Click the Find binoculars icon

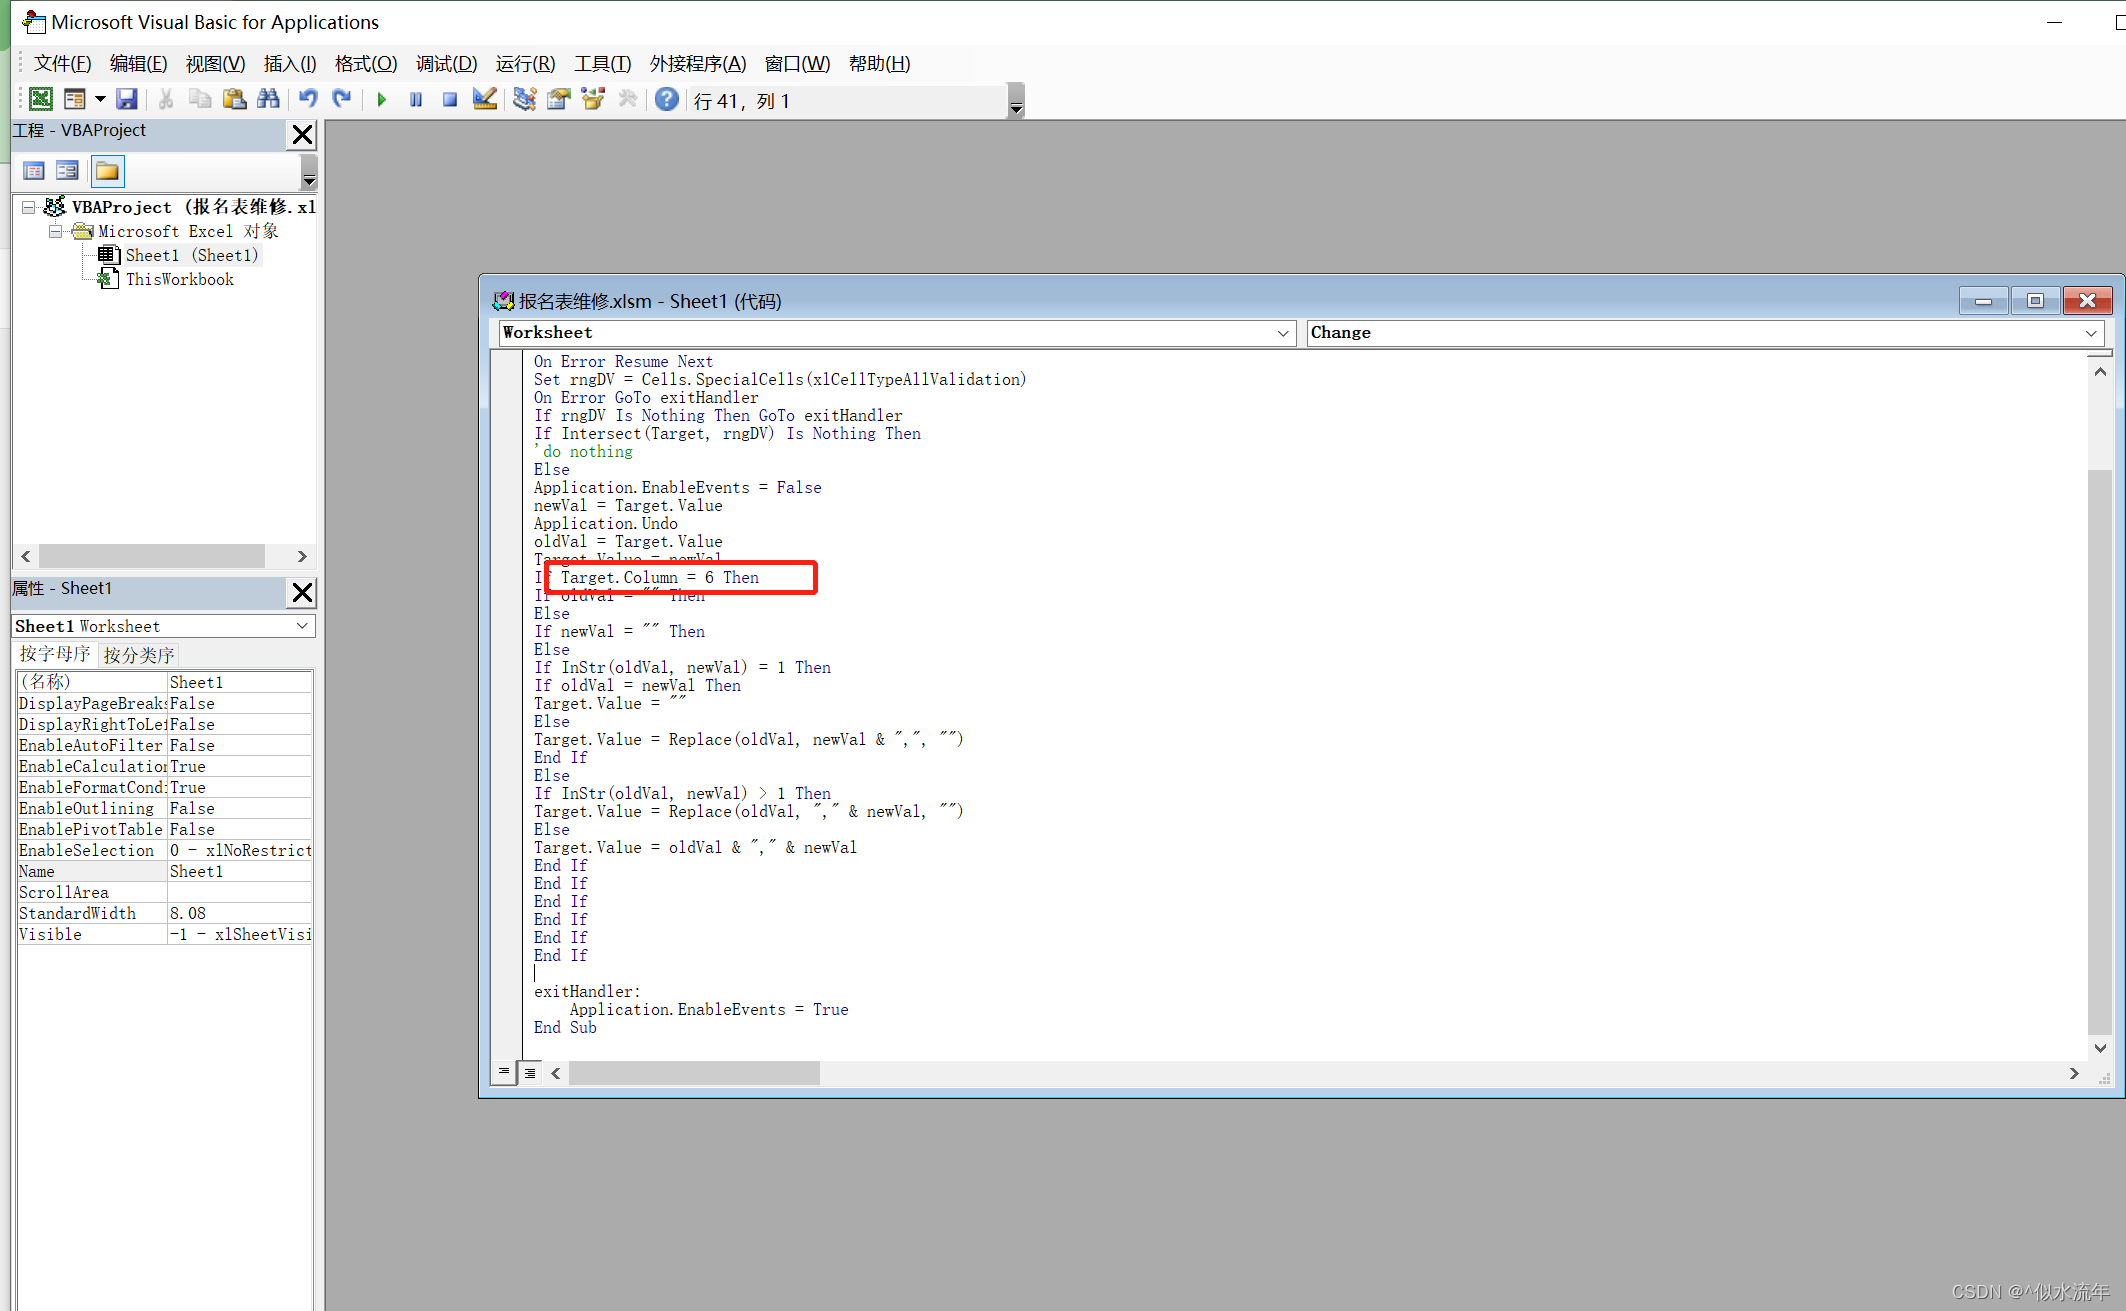[x=268, y=99]
